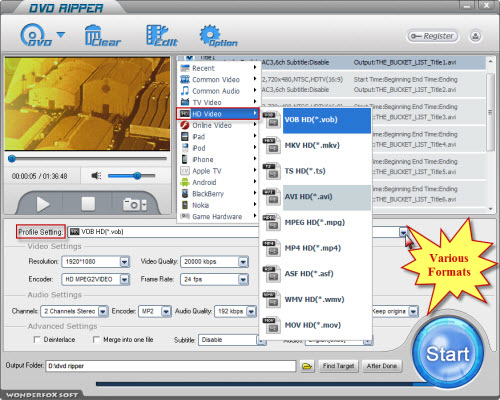The height and width of the screenshot is (400, 500).
Task: Enable Merge into one file checkbox
Action: pyautogui.click(x=96, y=340)
